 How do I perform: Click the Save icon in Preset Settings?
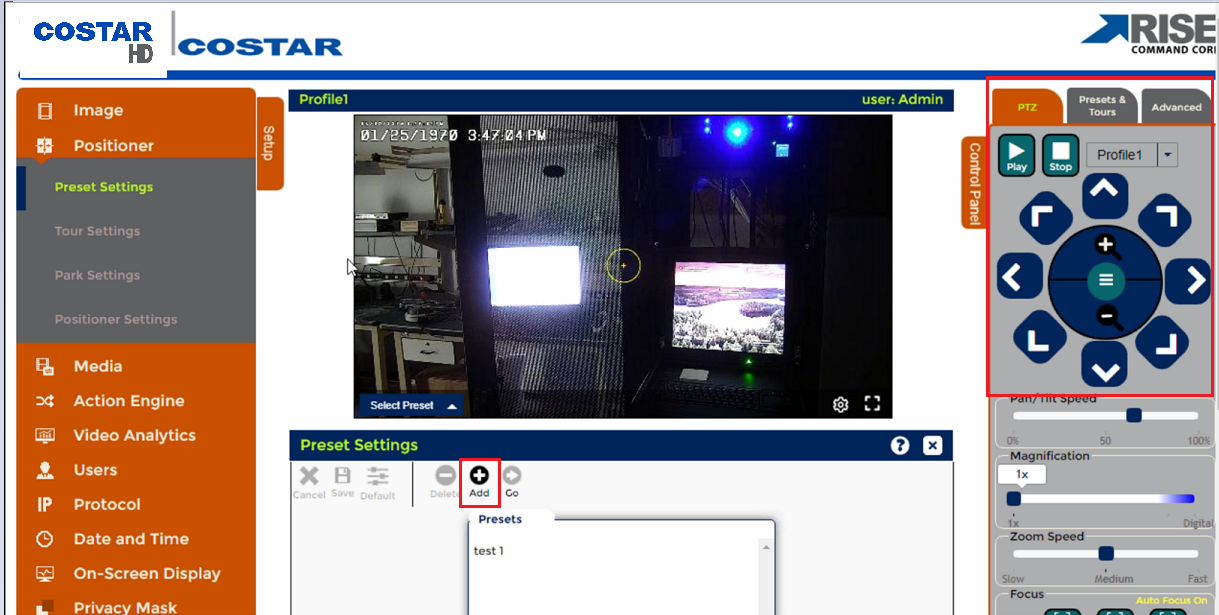pyautogui.click(x=342, y=482)
